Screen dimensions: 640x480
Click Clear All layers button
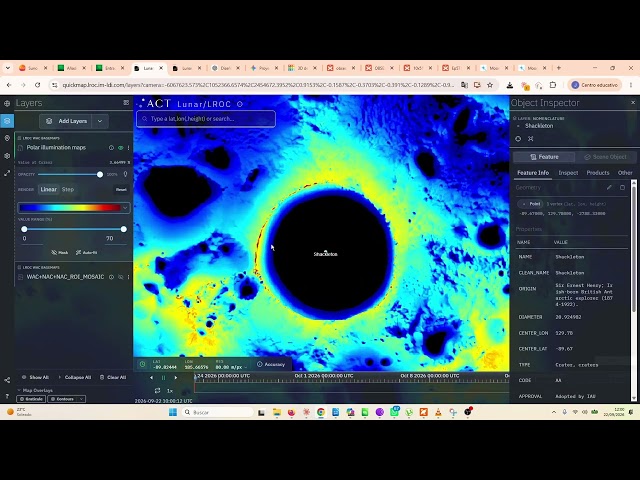(113, 377)
